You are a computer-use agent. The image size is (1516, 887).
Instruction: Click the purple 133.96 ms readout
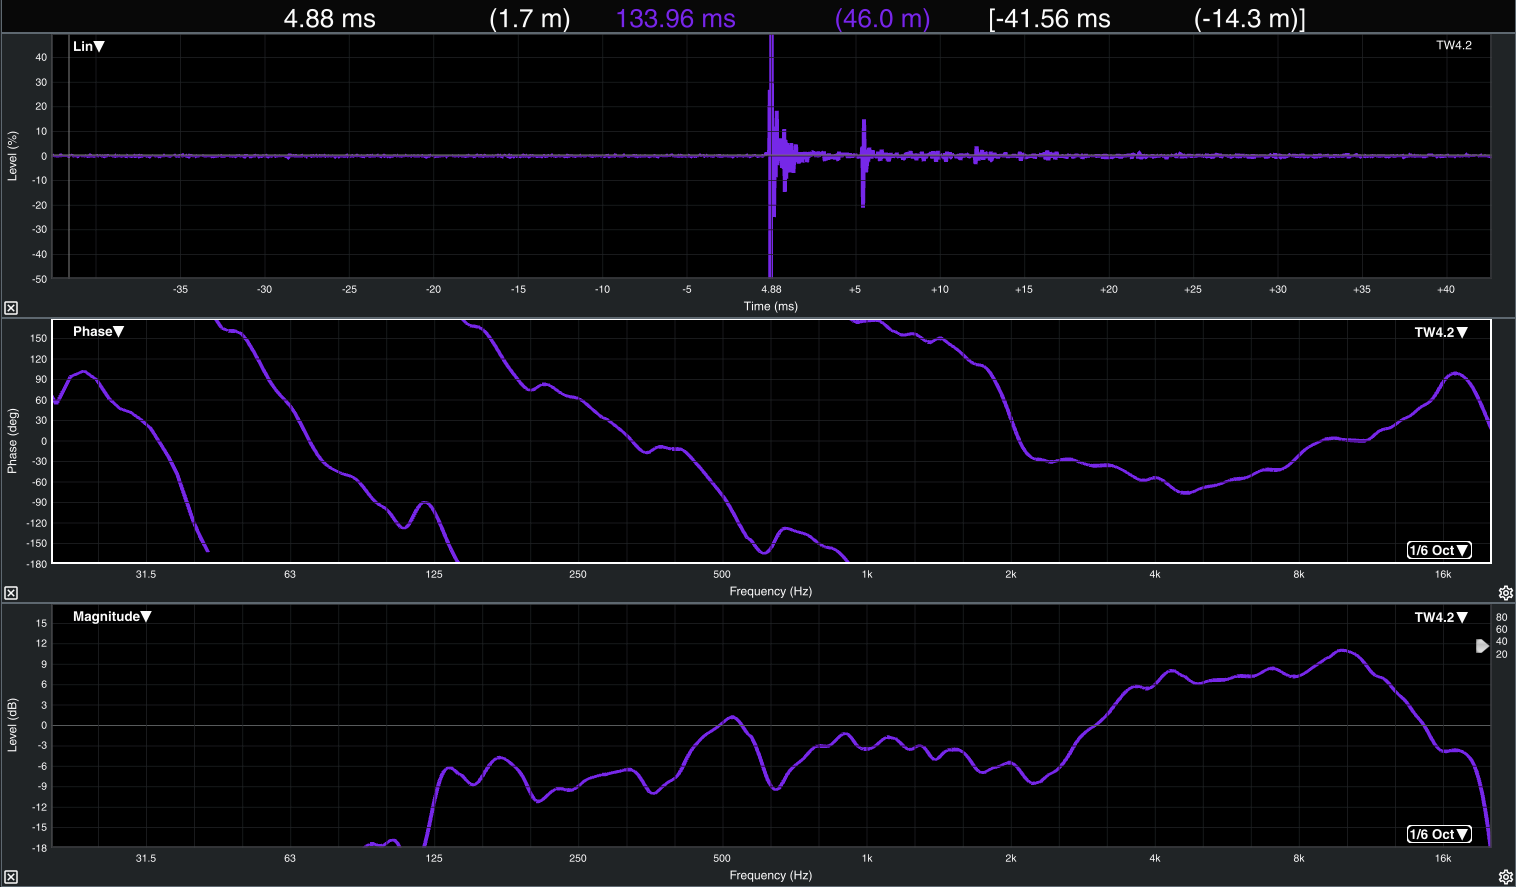[x=675, y=18]
